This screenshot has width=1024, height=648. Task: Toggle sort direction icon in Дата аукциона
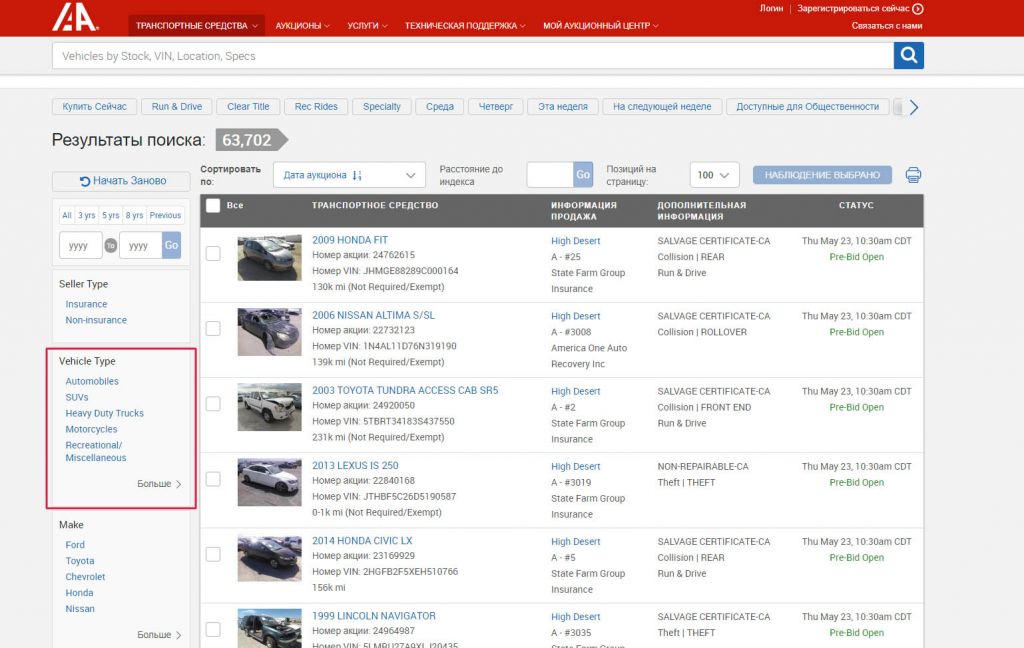357,175
